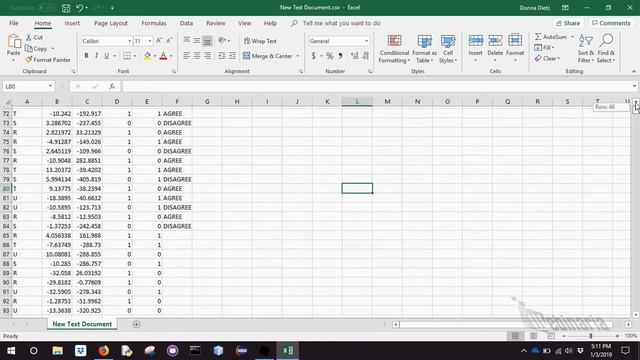The width and height of the screenshot is (640, 360).
Task: Click the Decrease Indent icon
Action: pyautogui.click(x=222, y=56)
